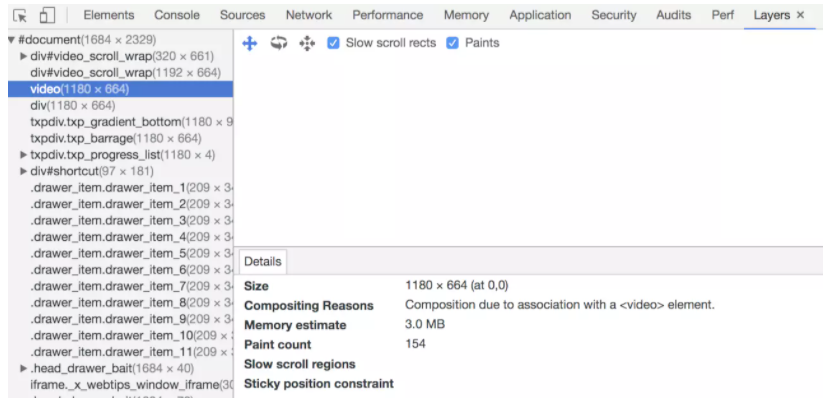Click the Paint count value 154
This screenshot has width=834, height=408.
tap(415, 344)
